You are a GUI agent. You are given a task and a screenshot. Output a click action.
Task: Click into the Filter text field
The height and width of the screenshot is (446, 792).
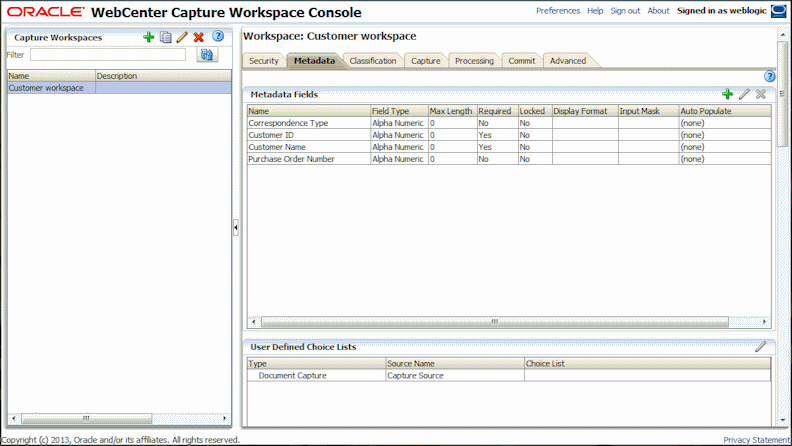pyautogui.click(x=108, y=55)
